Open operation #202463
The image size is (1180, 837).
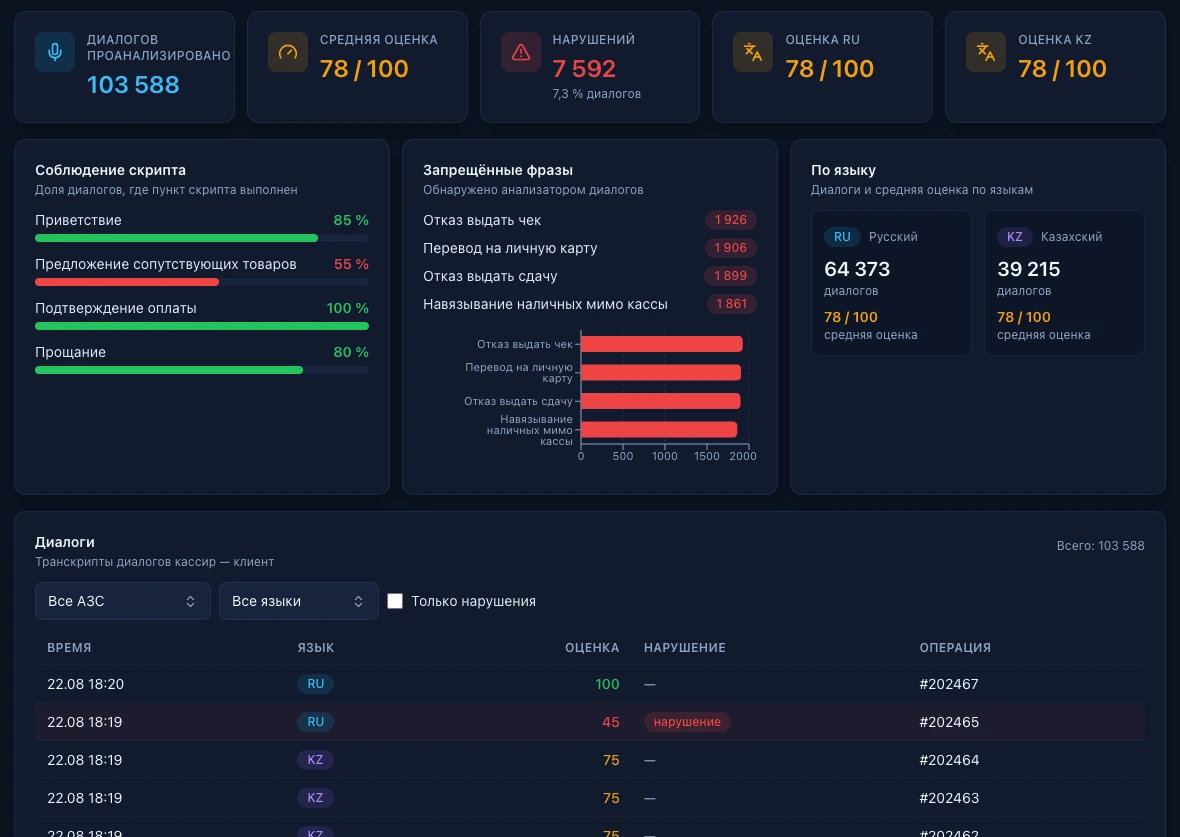[x=949, y=798]
